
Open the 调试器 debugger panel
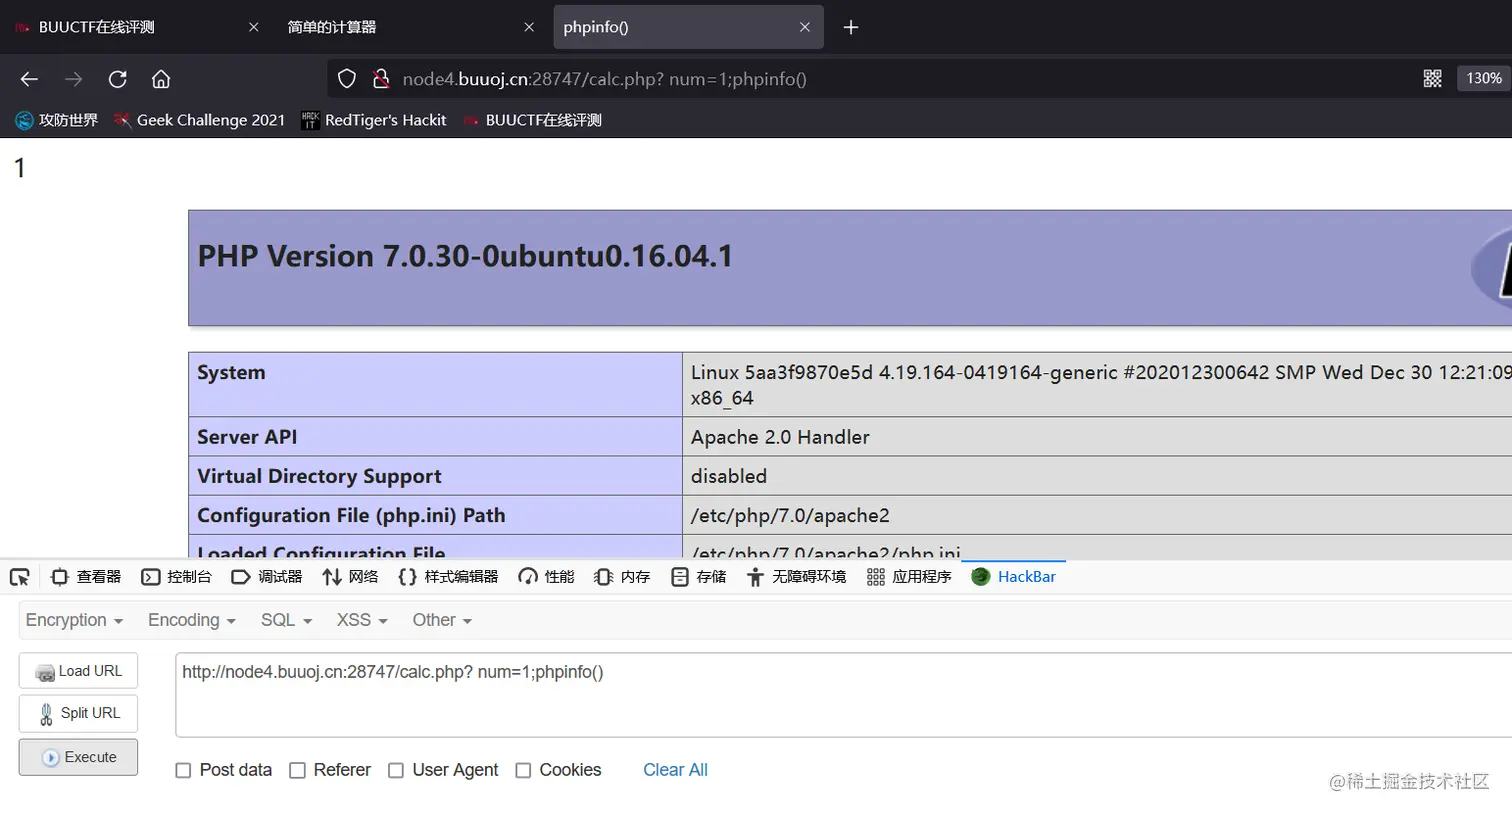click(267, 577)
